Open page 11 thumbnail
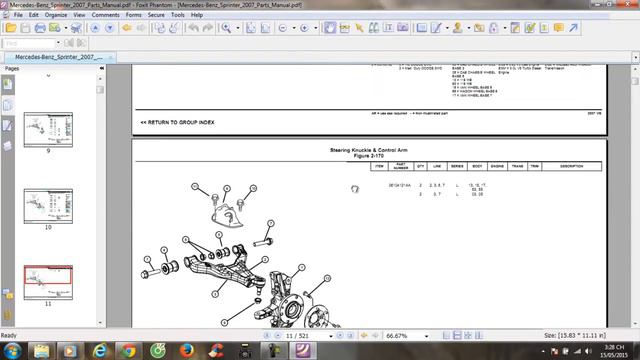The image size is (640, 360). [48, 282]
